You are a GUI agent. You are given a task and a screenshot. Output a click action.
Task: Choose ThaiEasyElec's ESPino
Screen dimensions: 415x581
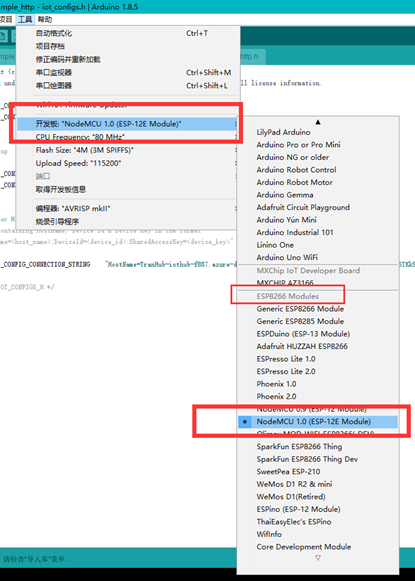[318, 522]
